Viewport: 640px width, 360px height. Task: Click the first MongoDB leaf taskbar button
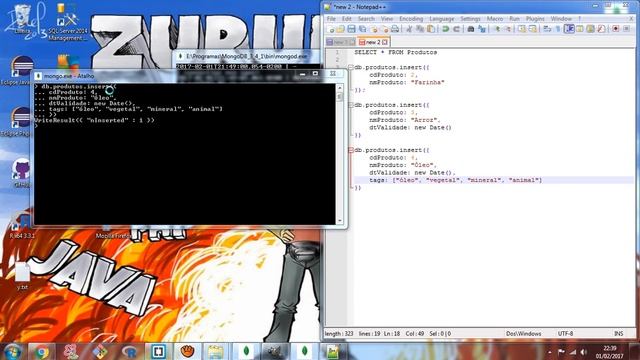click(246, 352)
